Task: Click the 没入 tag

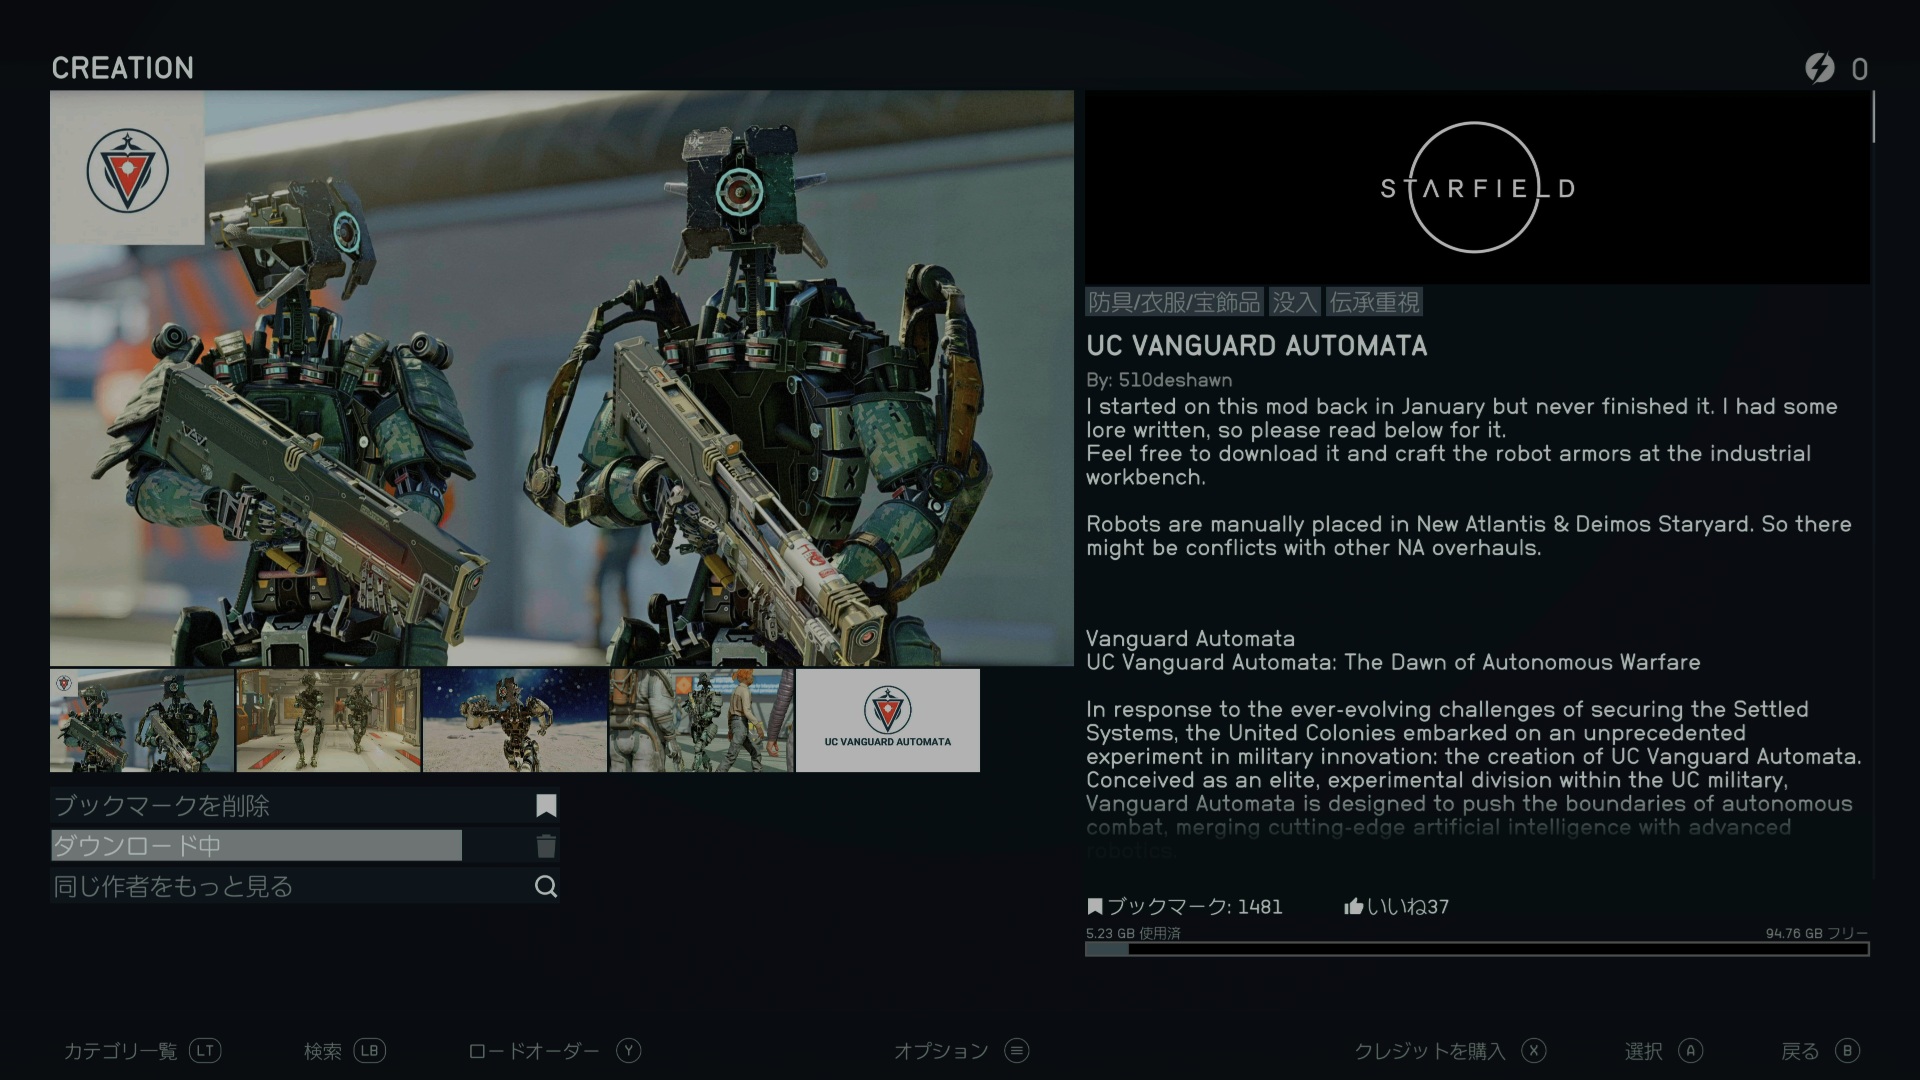Action: click(x=1294, y=302)
